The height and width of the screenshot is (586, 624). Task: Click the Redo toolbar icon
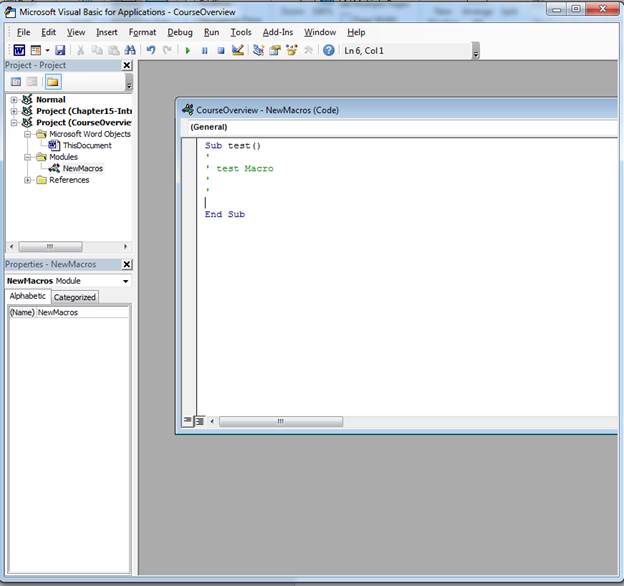pyautogui.click(x=167, y=50)
